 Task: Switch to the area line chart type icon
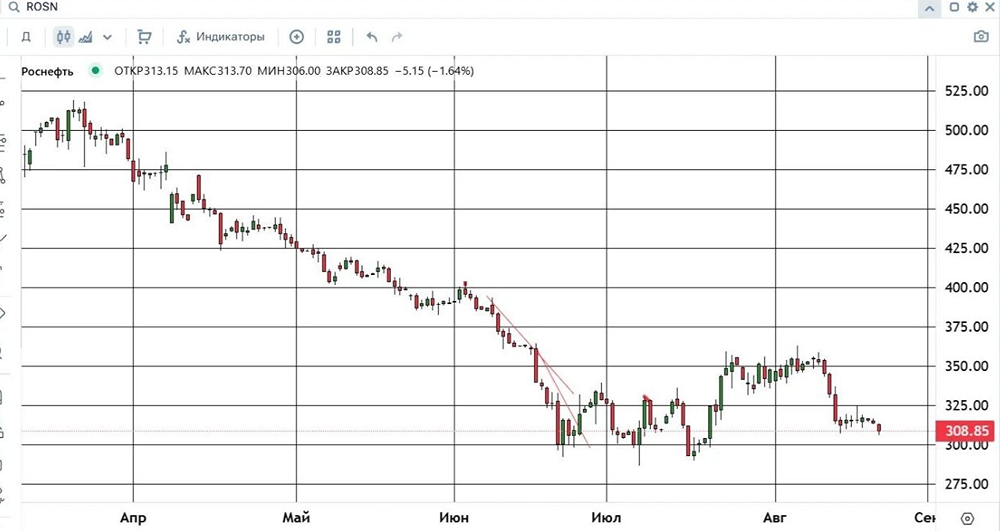tap(85, 37)
